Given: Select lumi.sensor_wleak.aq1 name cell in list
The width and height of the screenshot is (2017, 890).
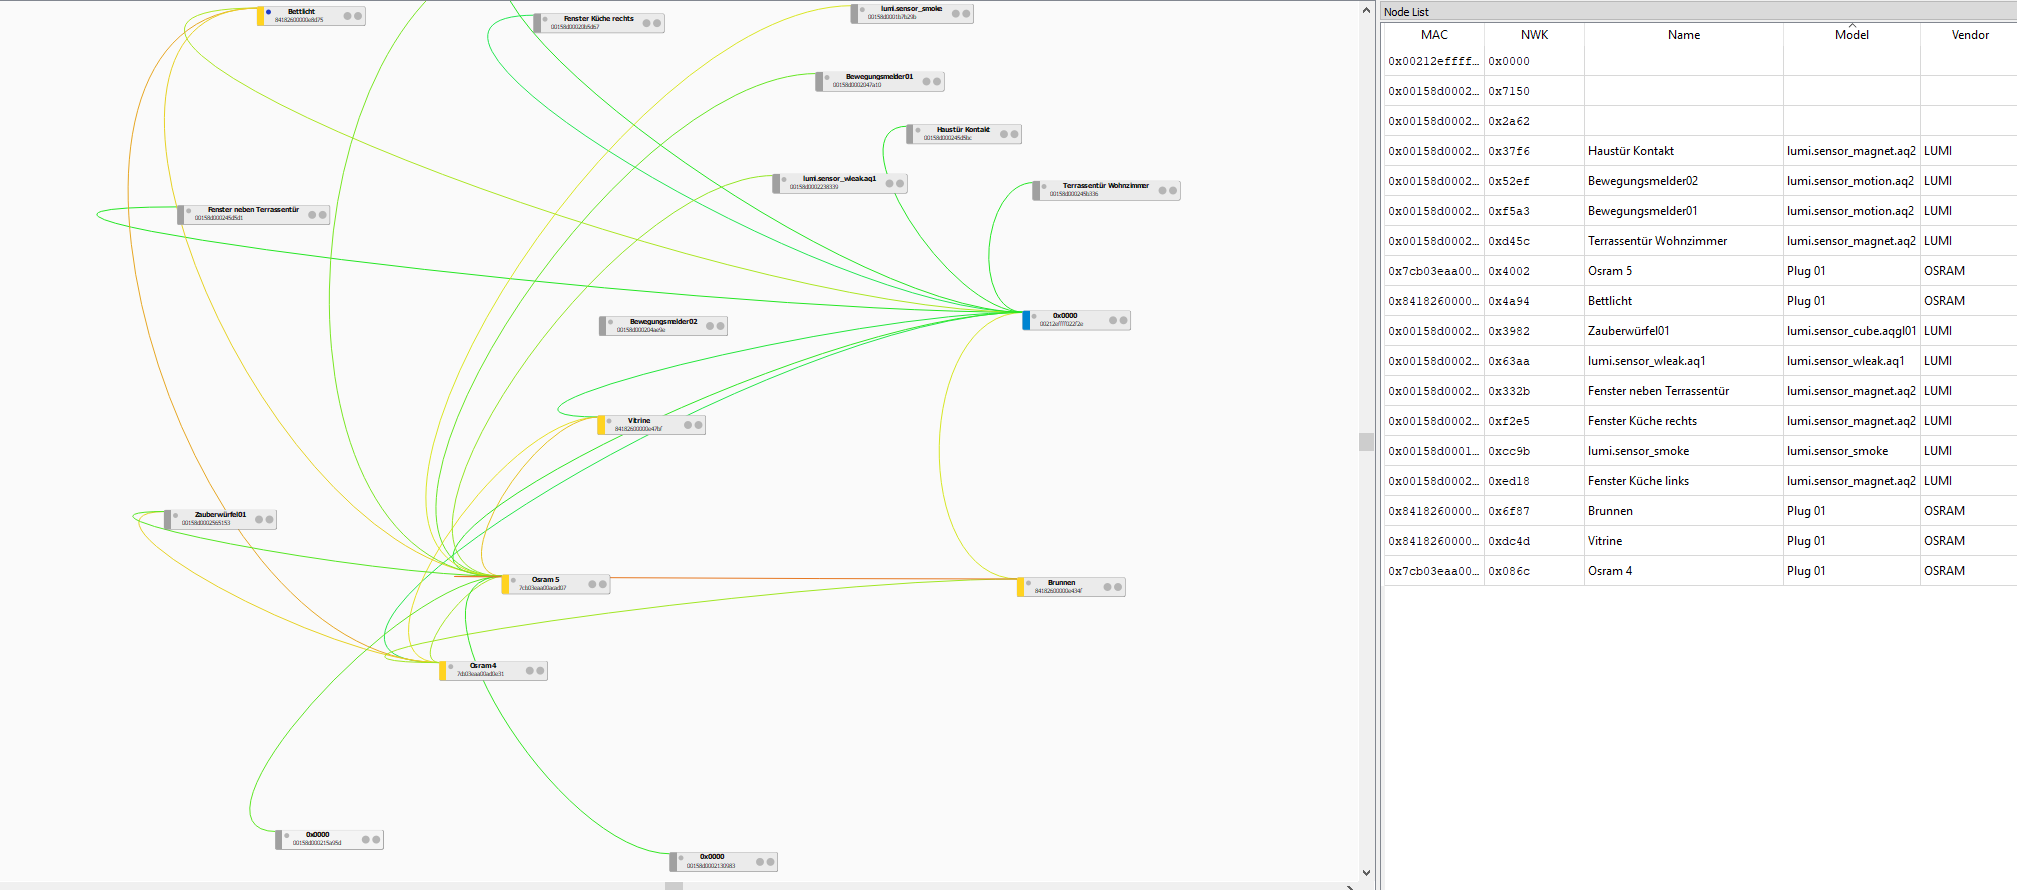Looking at the screenshot, I should coord(1684,361).
